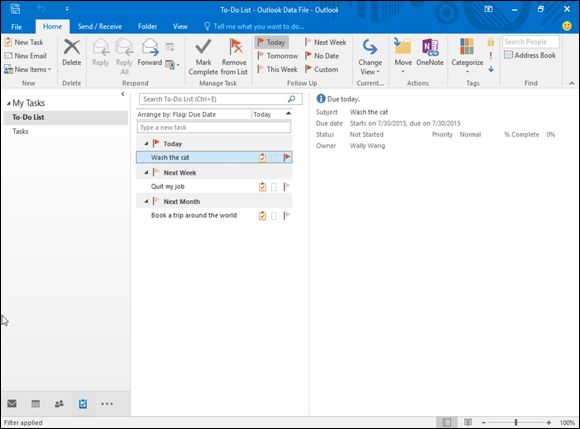Set Low Importance with down arrow
The height and width of the screenshot is (429, 580).
tap(491, 69)
